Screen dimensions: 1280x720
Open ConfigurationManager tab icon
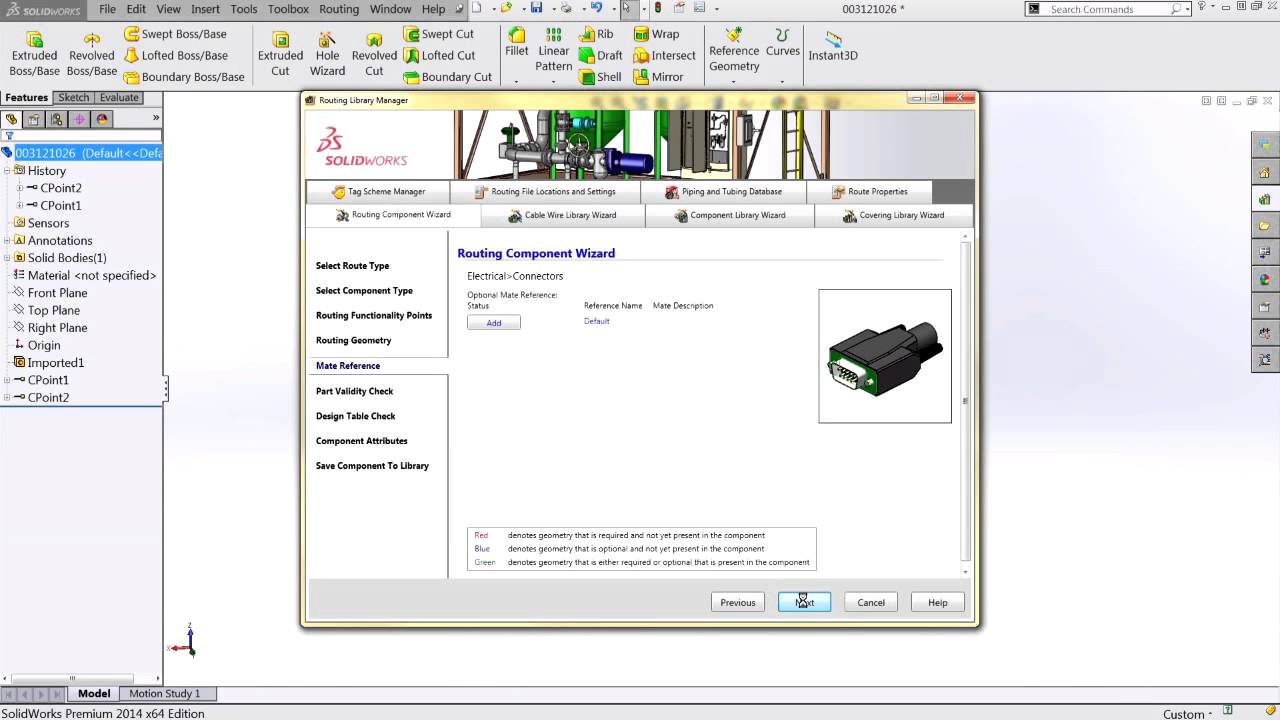(x=56, y=119)
